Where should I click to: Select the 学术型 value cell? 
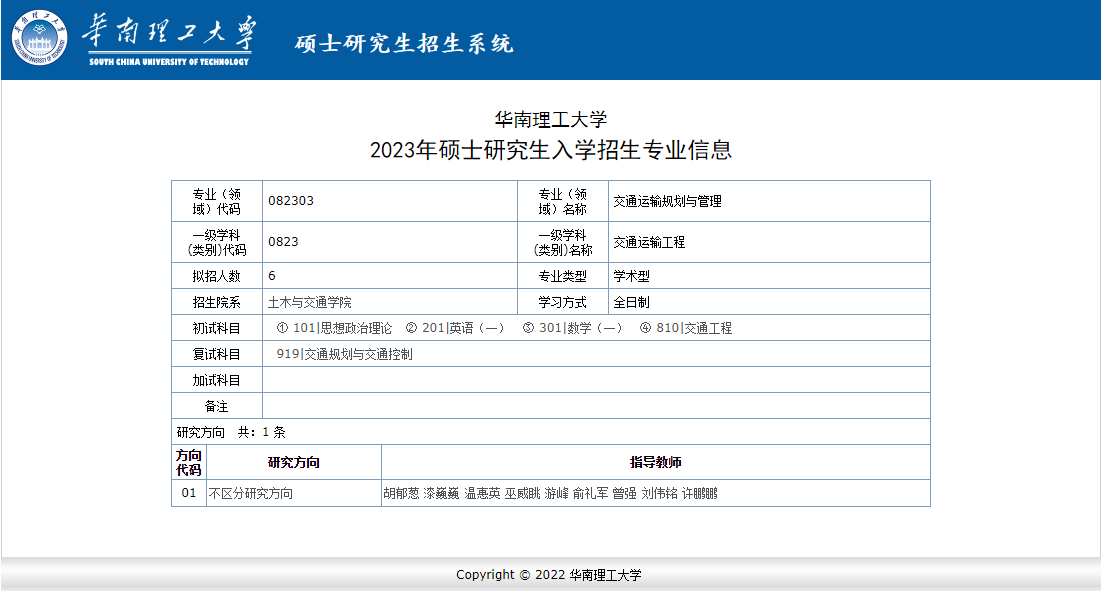pyautogui.click(x=769, y=276)
